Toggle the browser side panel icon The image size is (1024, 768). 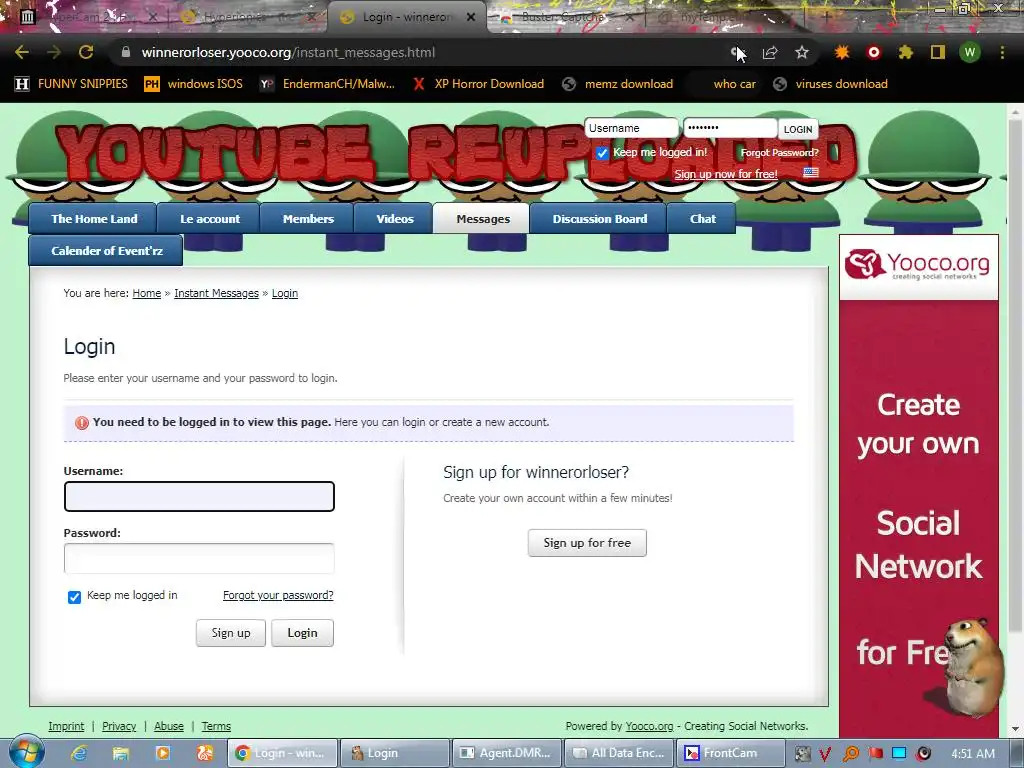click(938, 52)
